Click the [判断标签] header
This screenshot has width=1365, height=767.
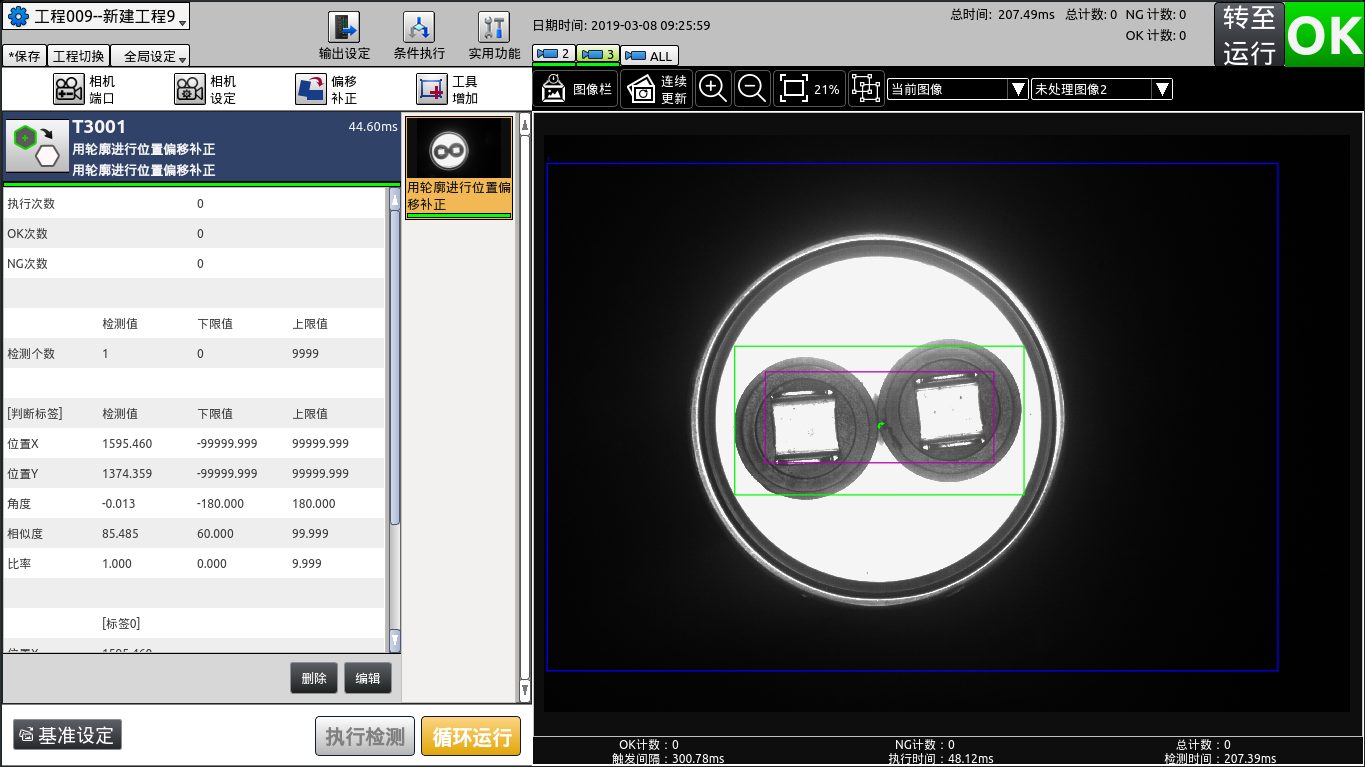tap(35, 414)
